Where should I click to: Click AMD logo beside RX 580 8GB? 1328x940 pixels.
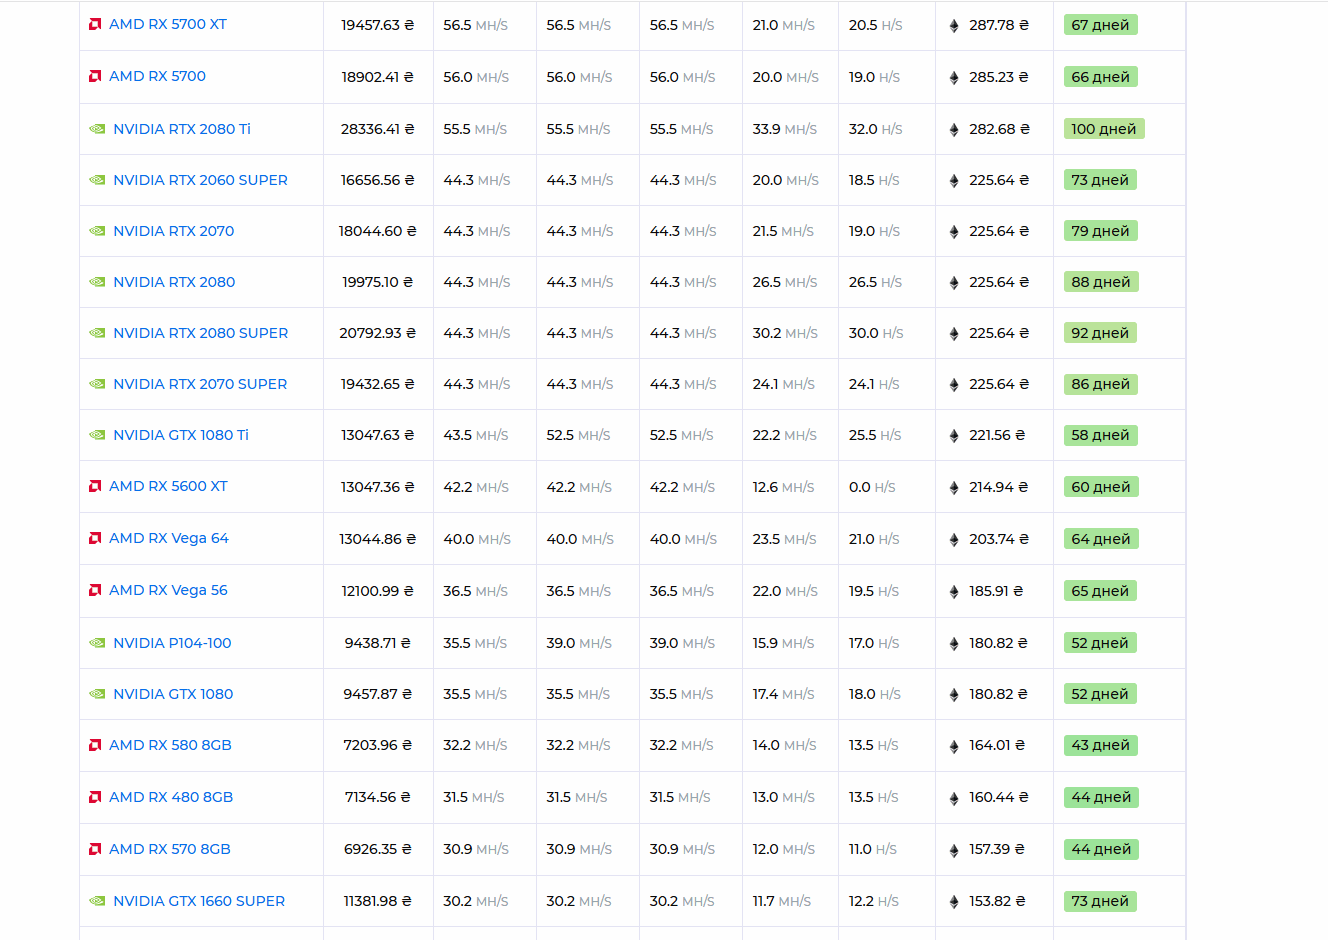pyautogui.click(x=95, y=745)
